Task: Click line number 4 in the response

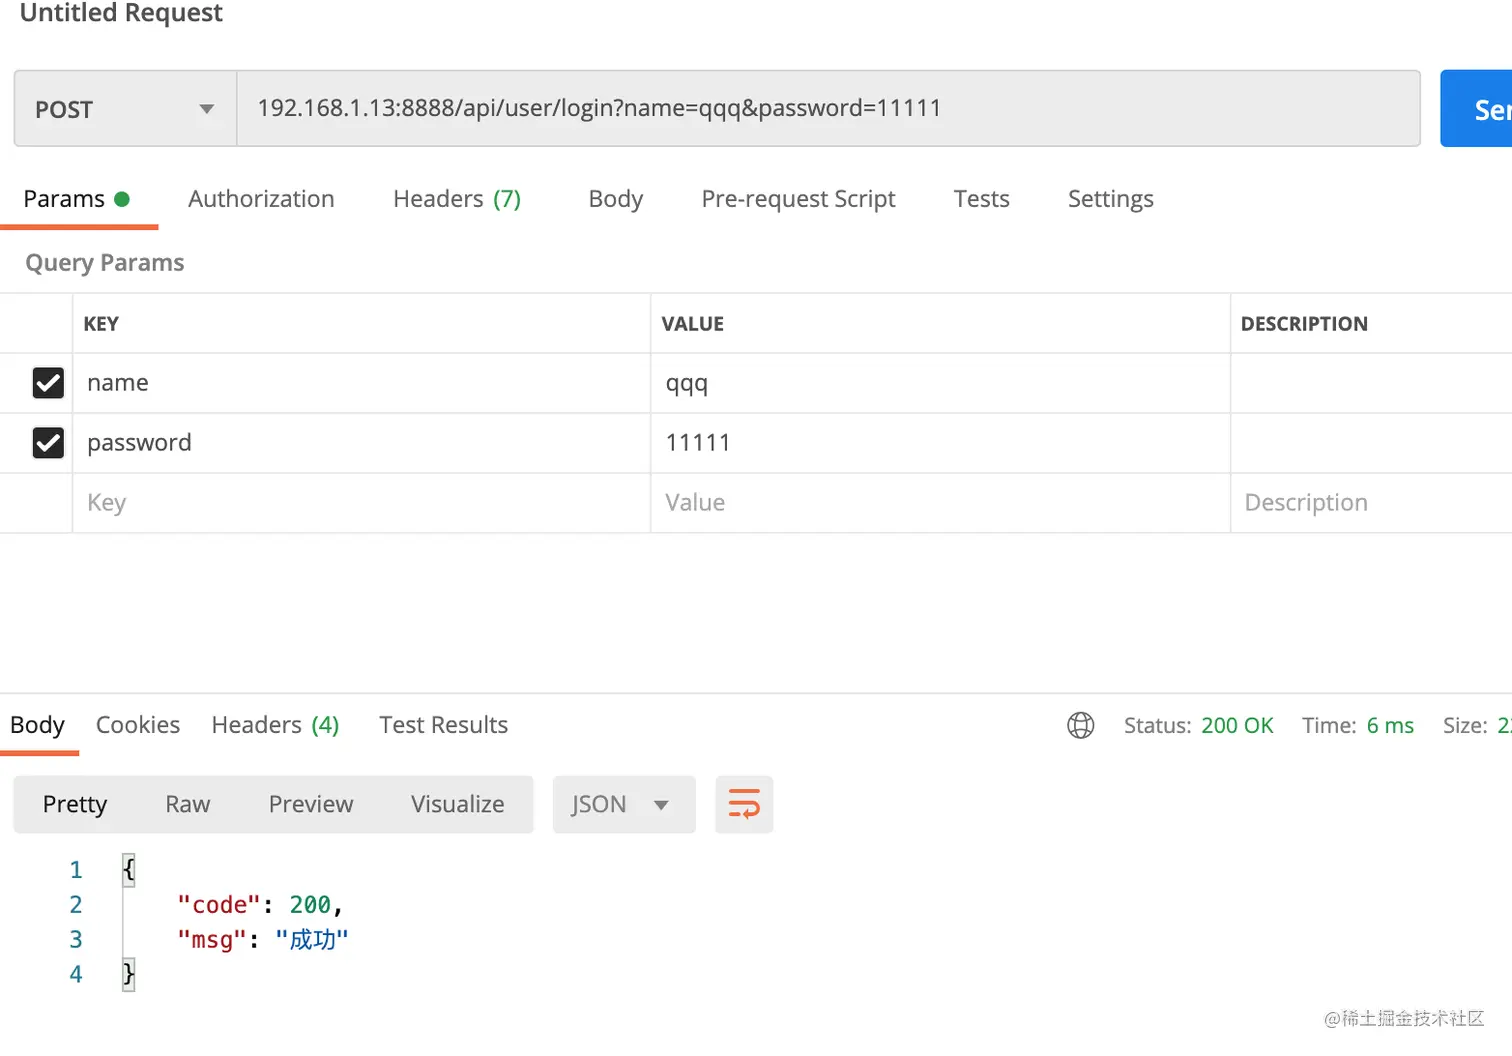Action: click(x=76, y=974)
